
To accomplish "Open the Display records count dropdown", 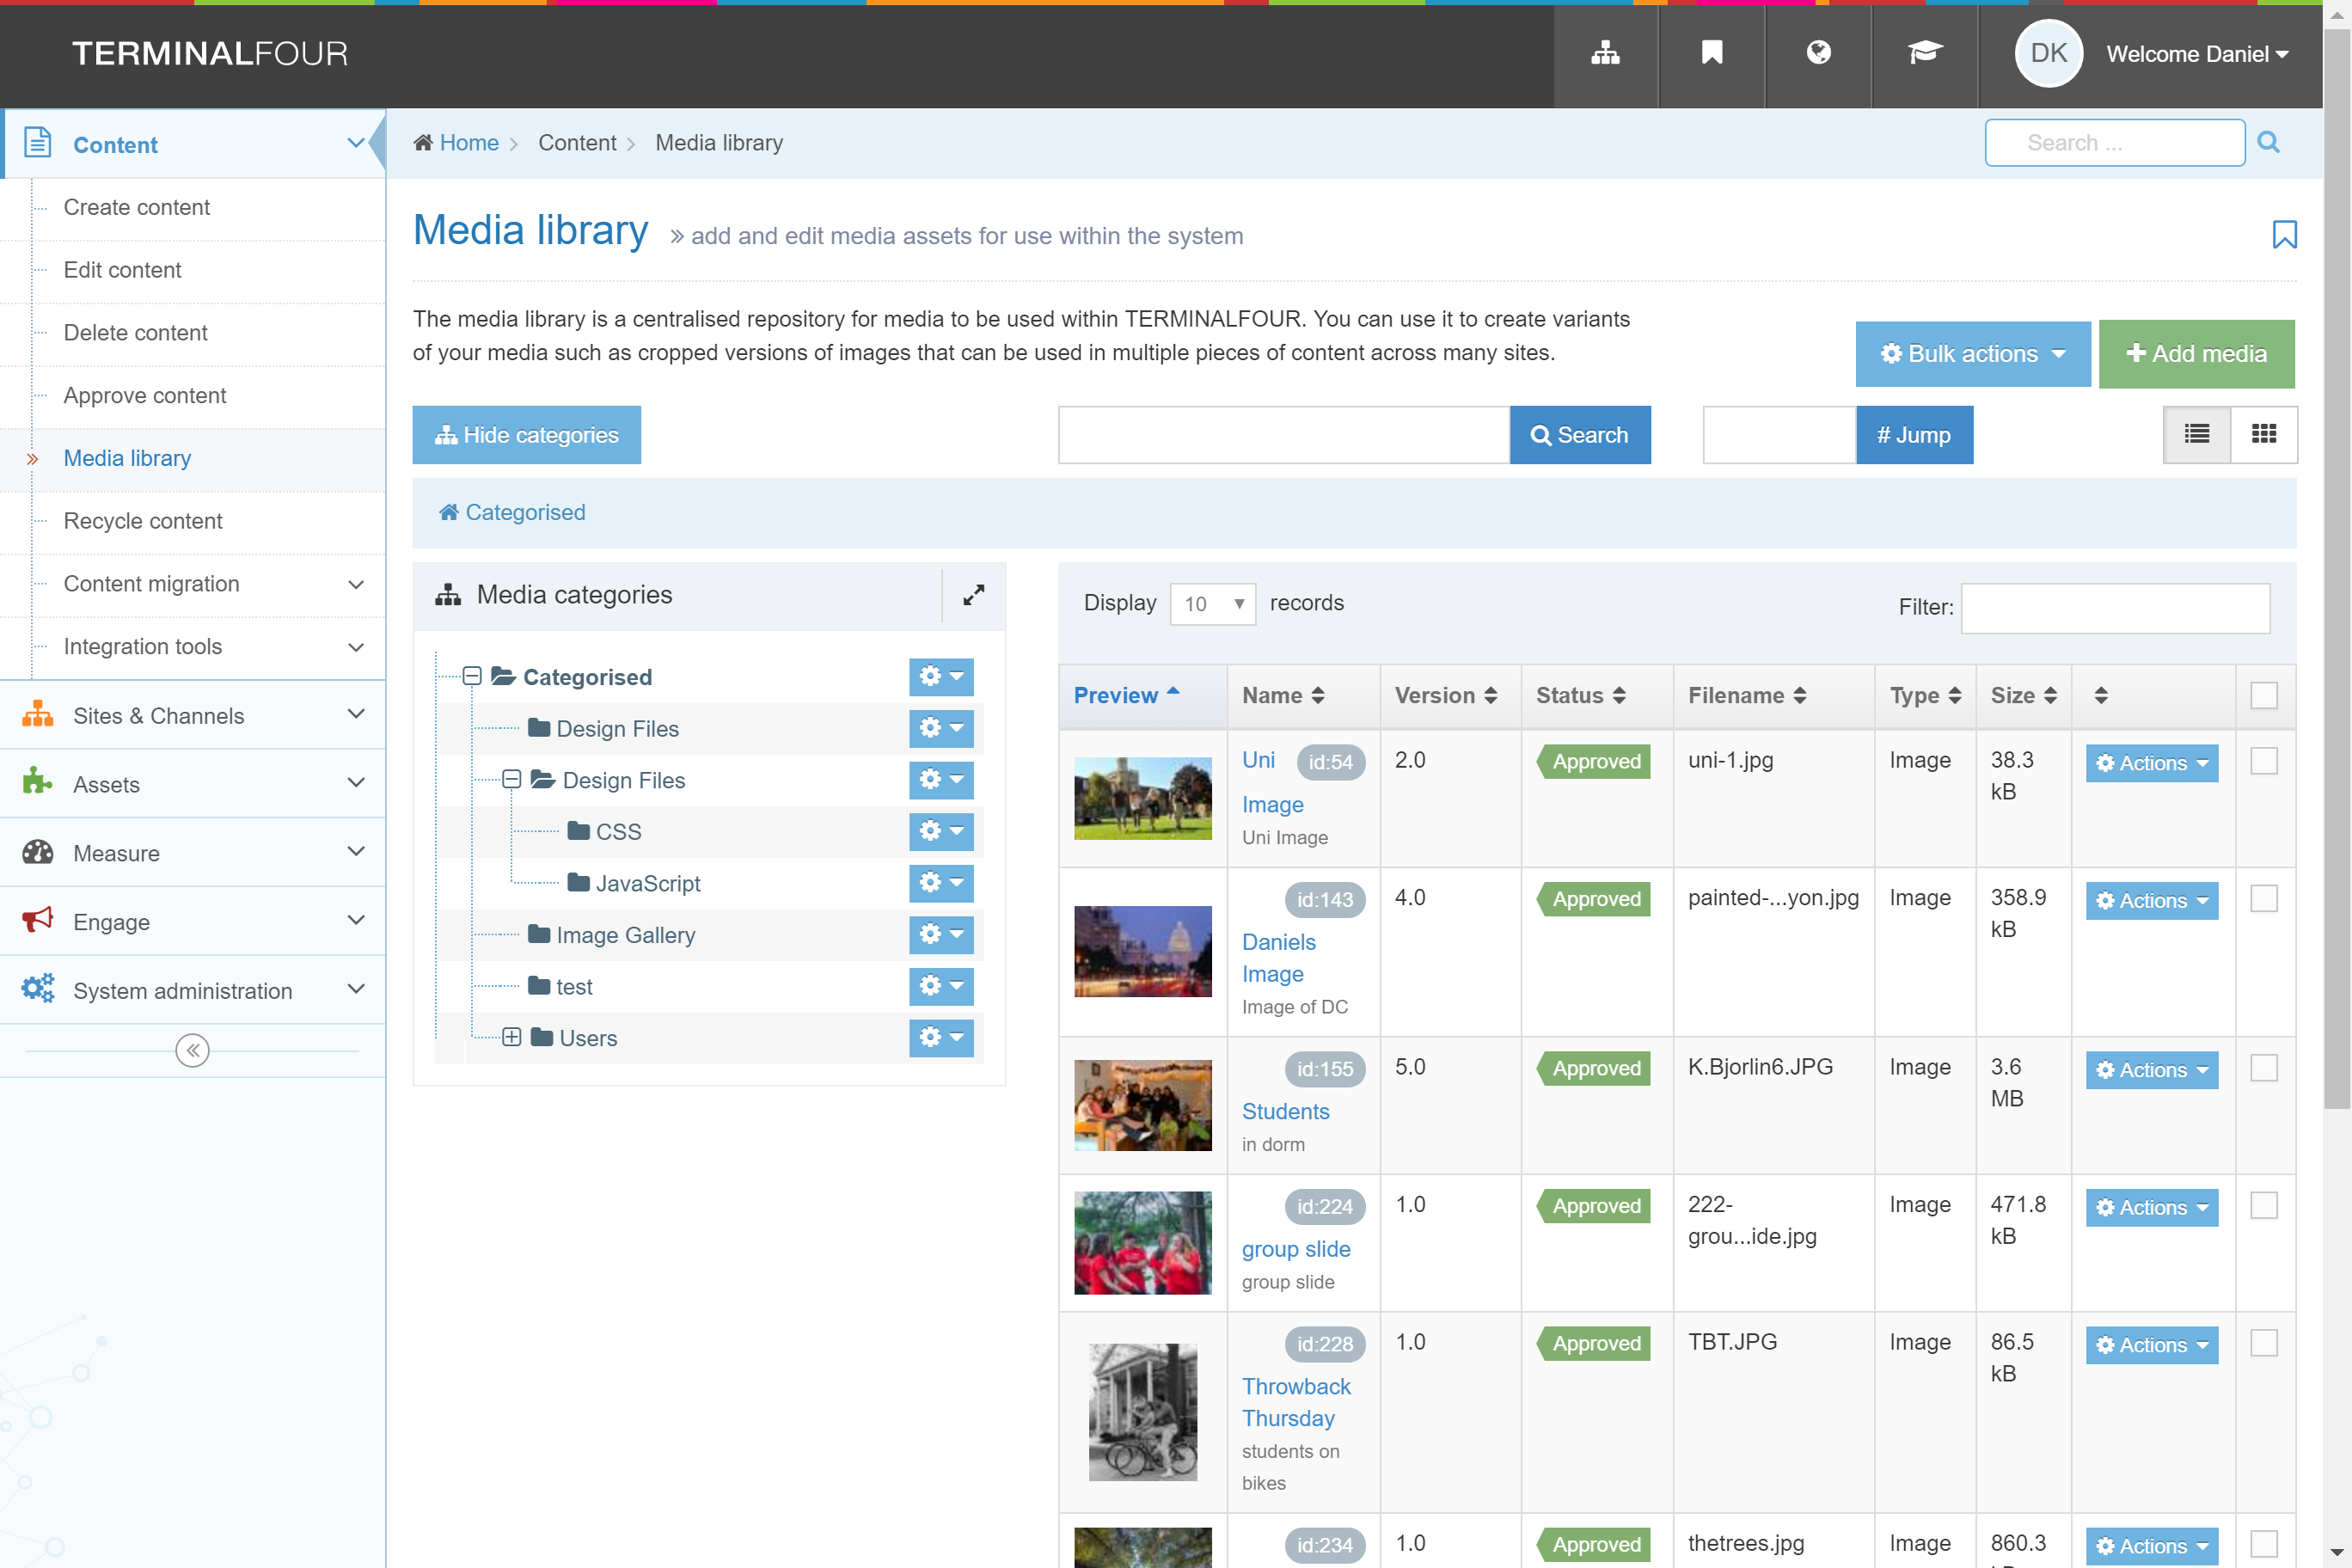I will click(x=1212, y=604).
